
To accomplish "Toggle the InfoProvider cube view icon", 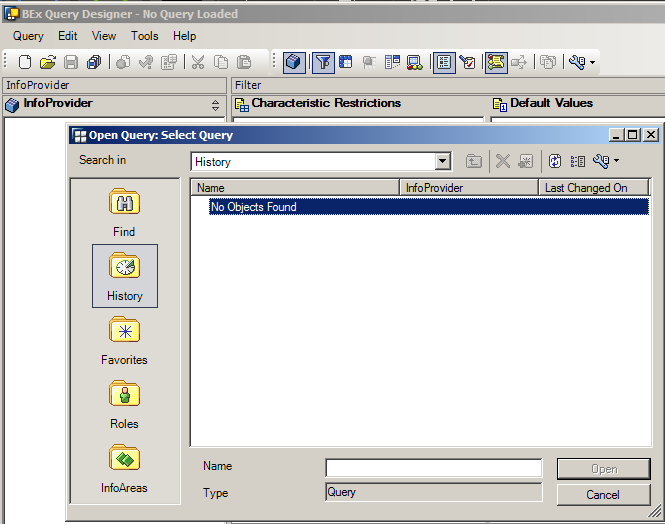I will [x=293, y=63].
